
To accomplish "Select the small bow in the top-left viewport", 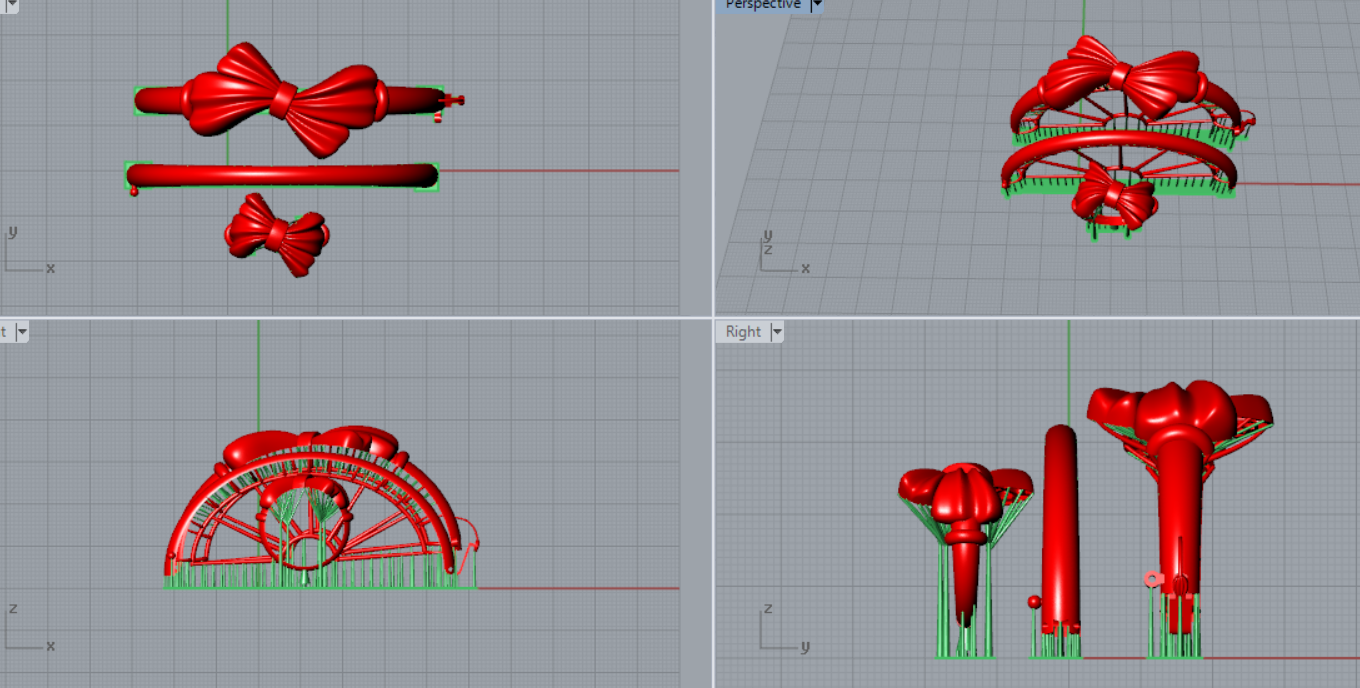I will click(277, 234).
